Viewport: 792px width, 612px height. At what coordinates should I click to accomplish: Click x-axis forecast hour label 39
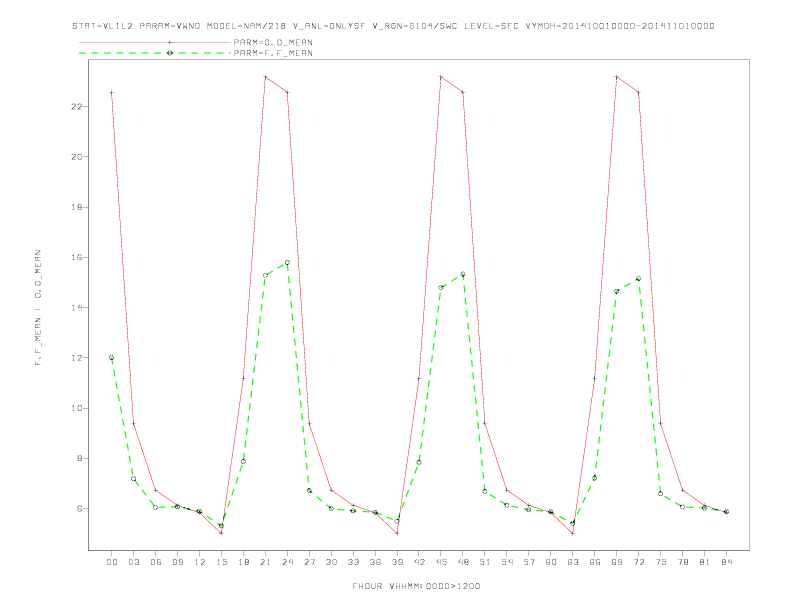(x=397, y=562)
